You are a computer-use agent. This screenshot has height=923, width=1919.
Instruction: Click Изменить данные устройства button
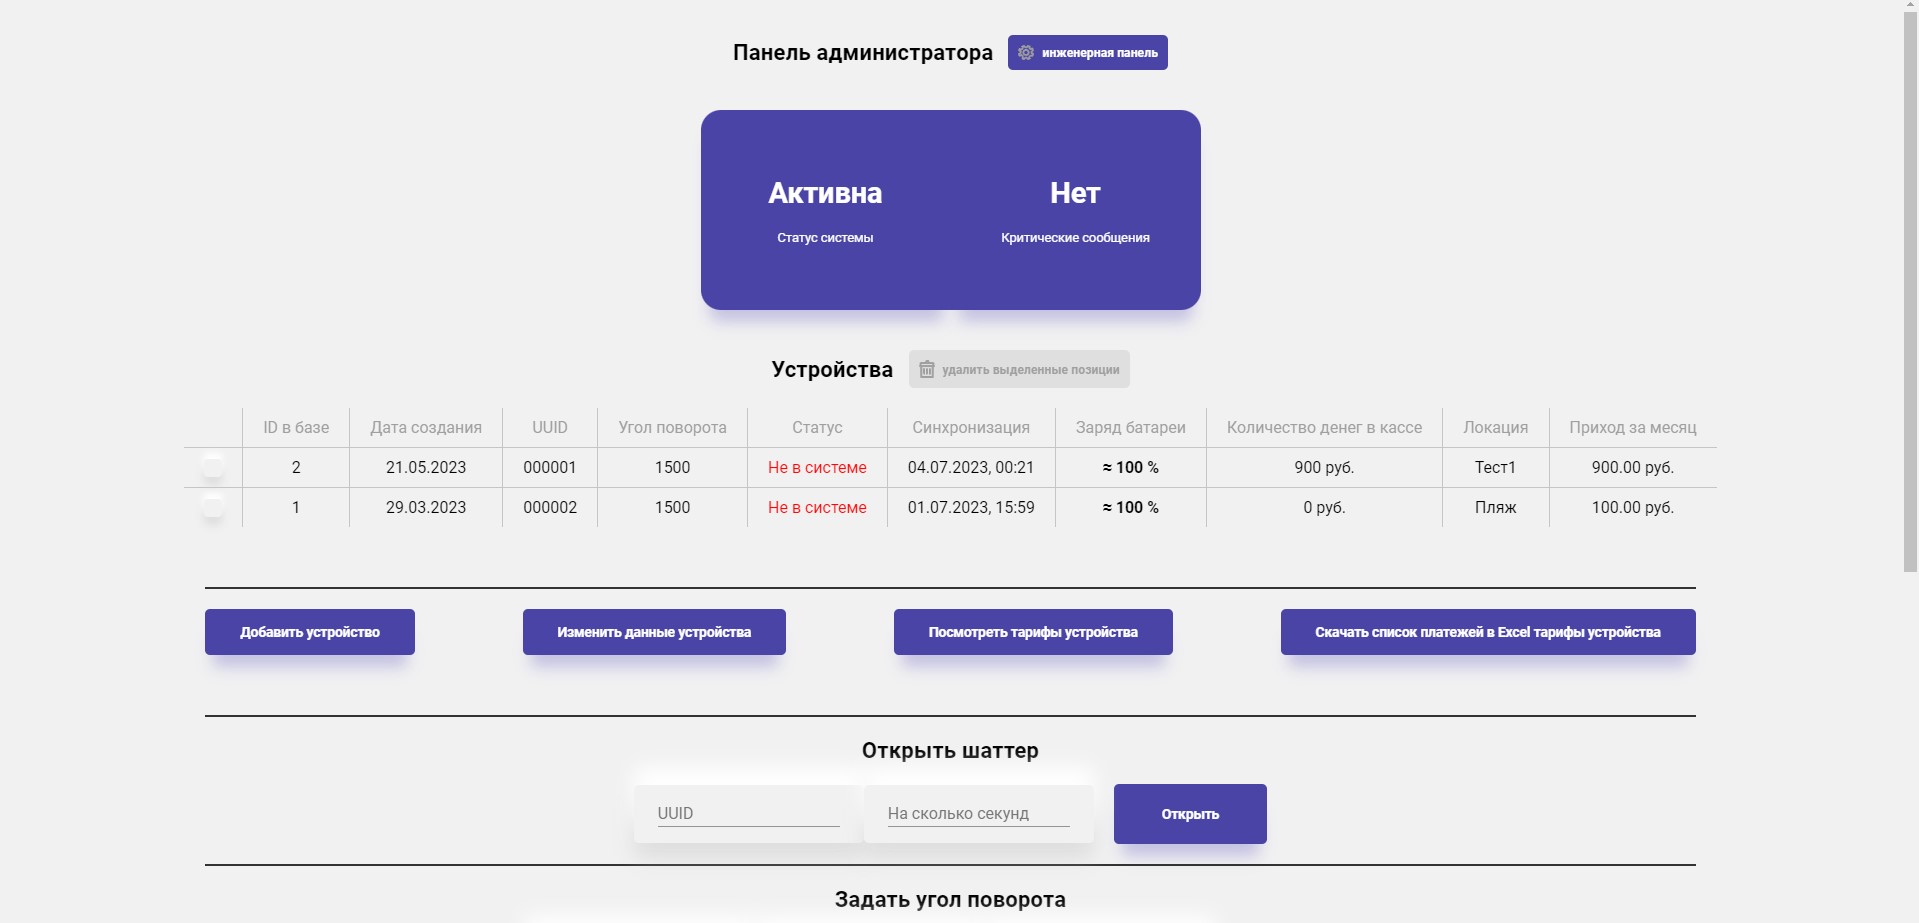pos(654,632)
